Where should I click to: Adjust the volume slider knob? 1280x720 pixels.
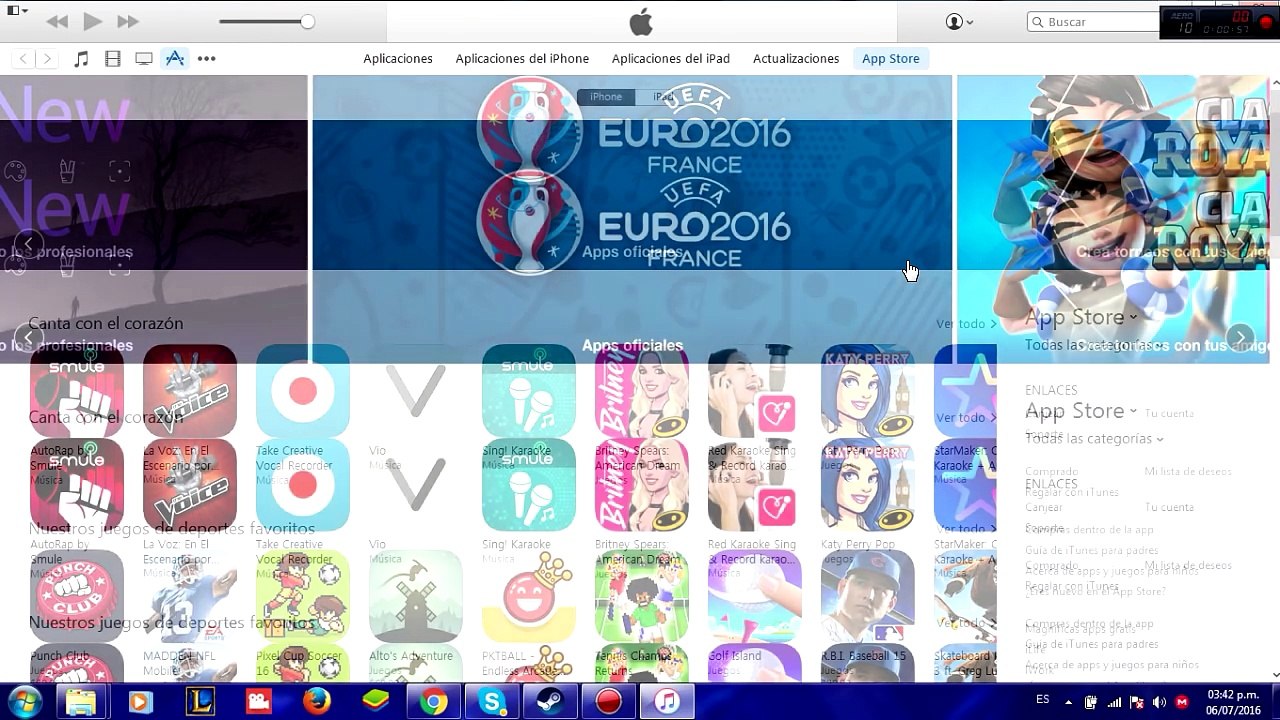tap(307, 21)
